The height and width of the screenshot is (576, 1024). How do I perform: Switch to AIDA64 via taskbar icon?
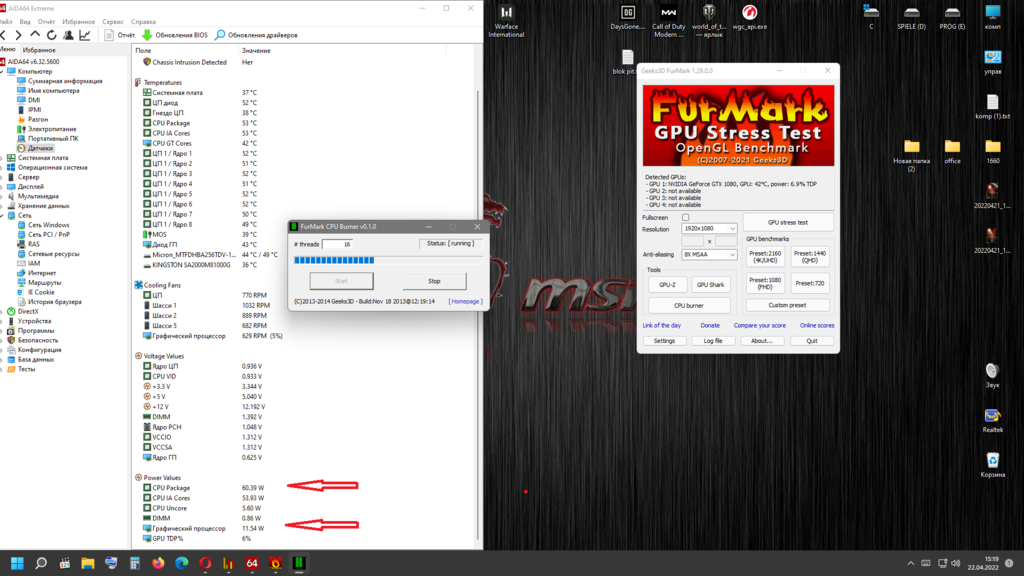point(252,563)
